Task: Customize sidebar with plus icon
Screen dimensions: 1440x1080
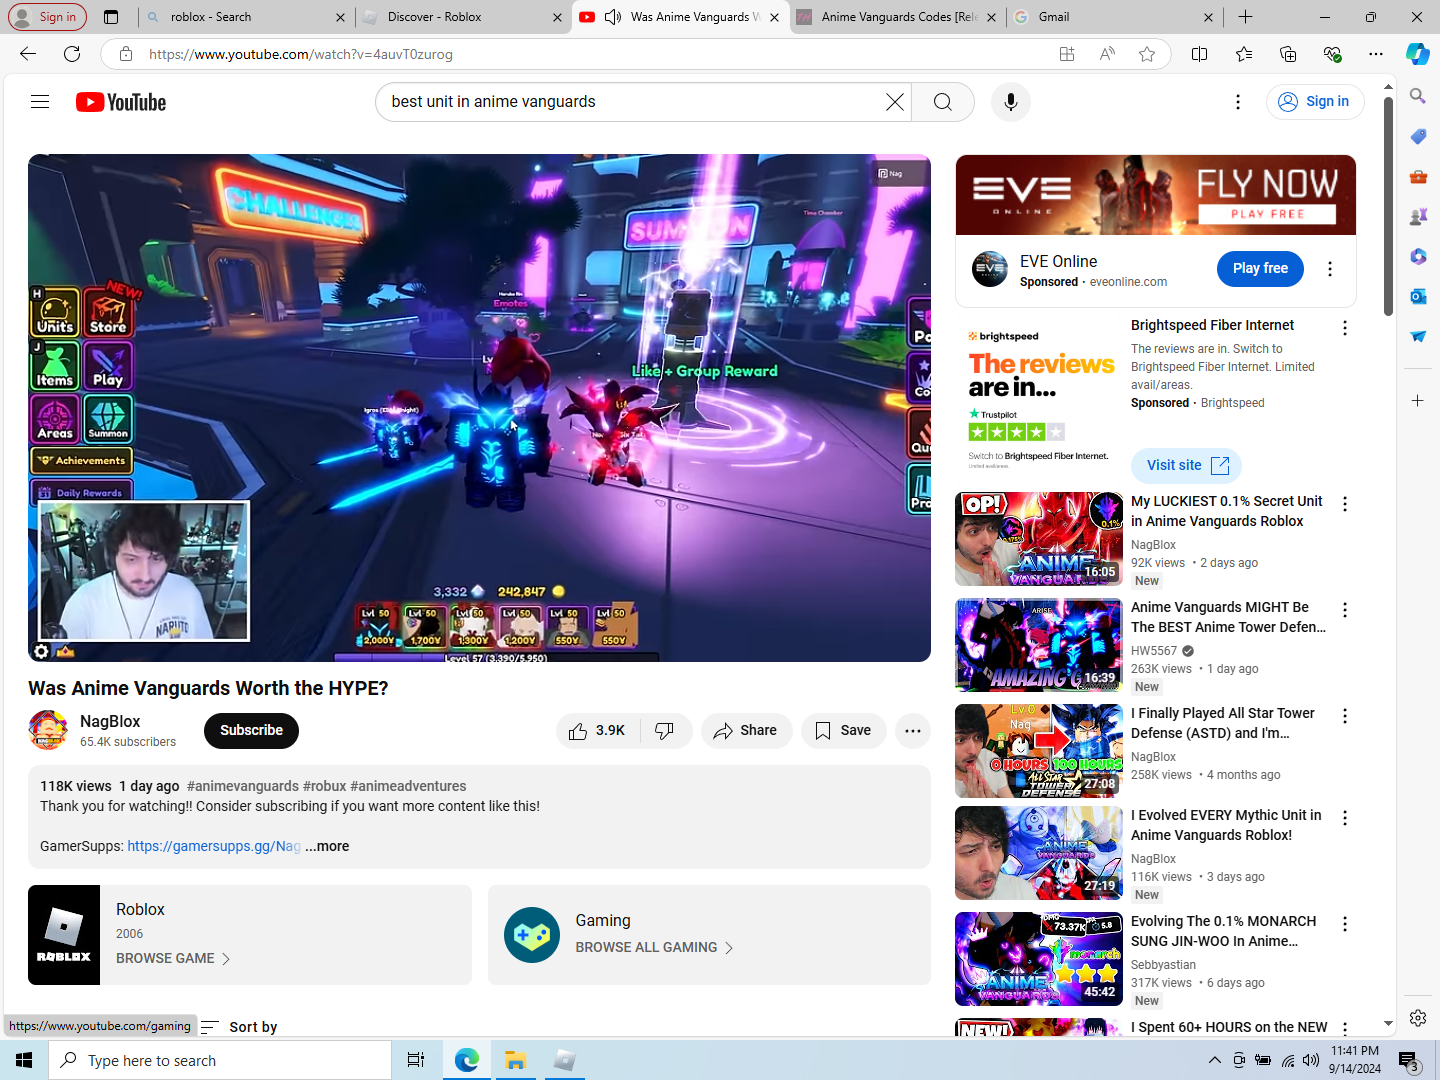Action: coord(1418,401)
